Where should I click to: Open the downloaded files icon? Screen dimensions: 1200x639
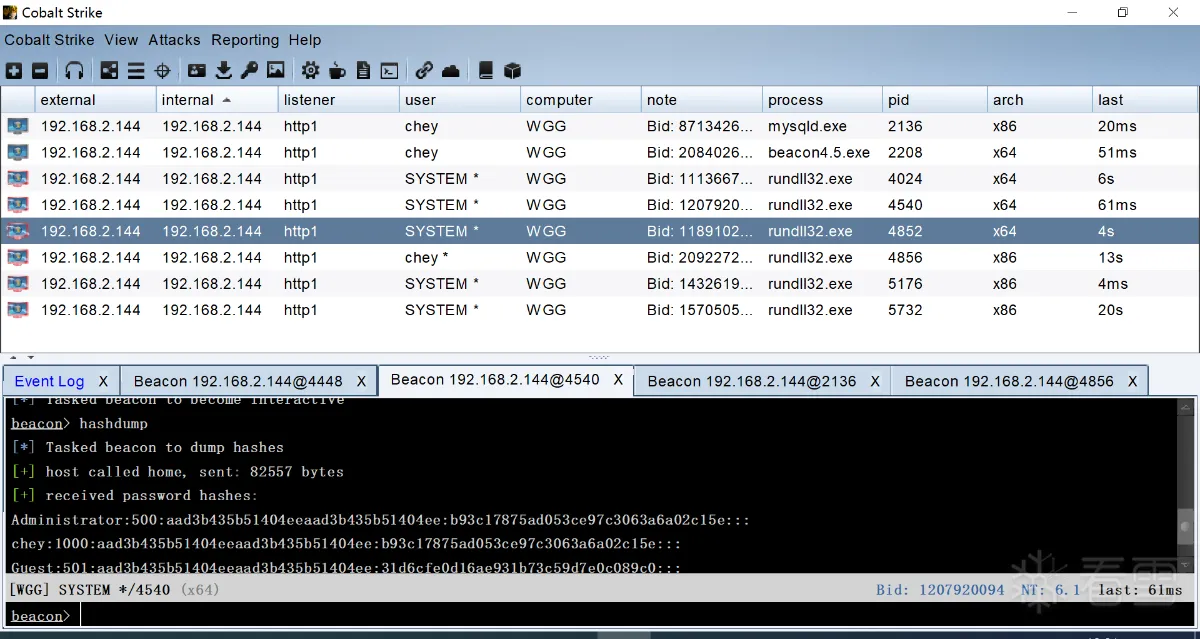224,71
